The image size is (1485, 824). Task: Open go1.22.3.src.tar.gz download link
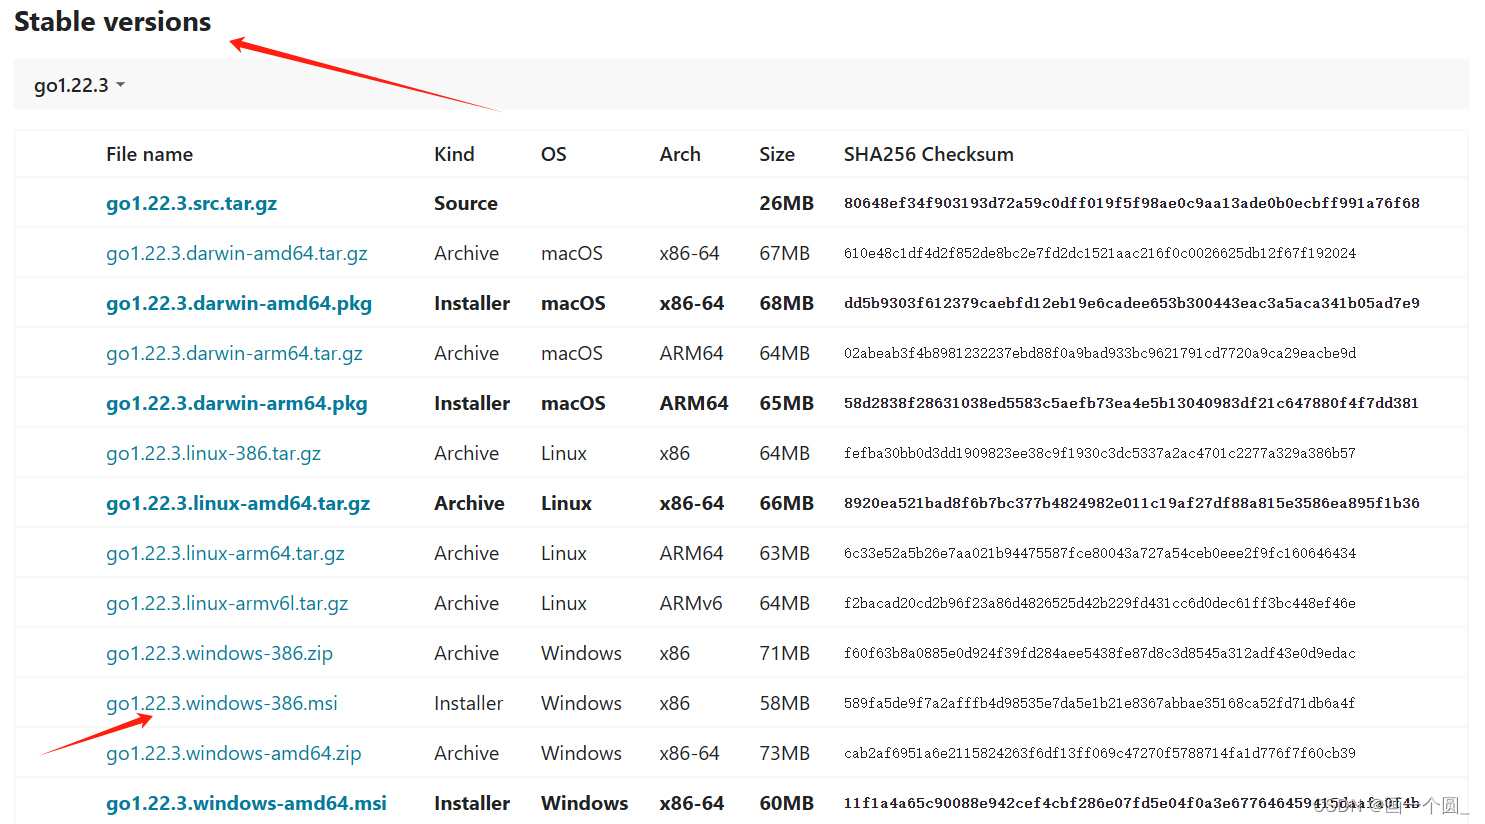coord(191,203)
